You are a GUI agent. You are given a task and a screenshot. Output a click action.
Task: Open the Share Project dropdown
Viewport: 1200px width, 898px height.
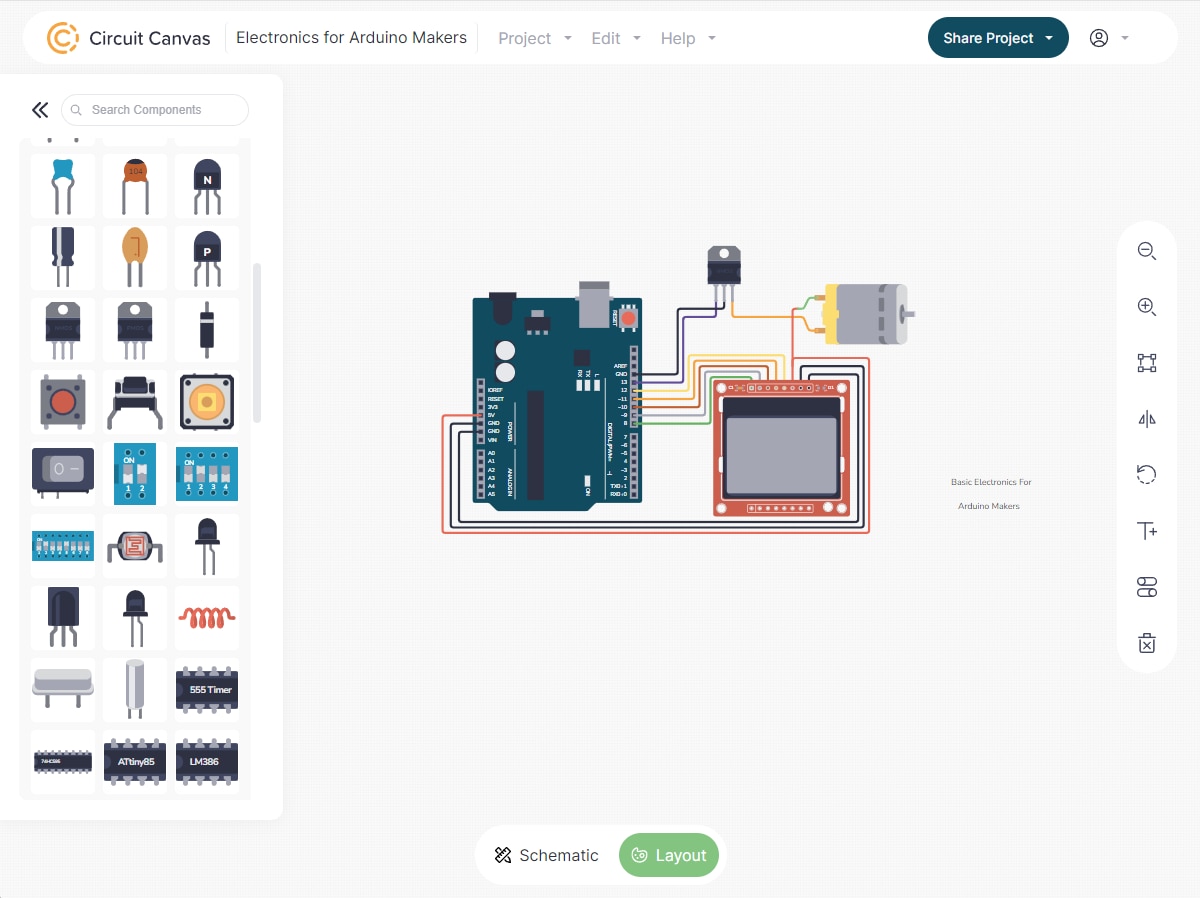tap(997, 38)
